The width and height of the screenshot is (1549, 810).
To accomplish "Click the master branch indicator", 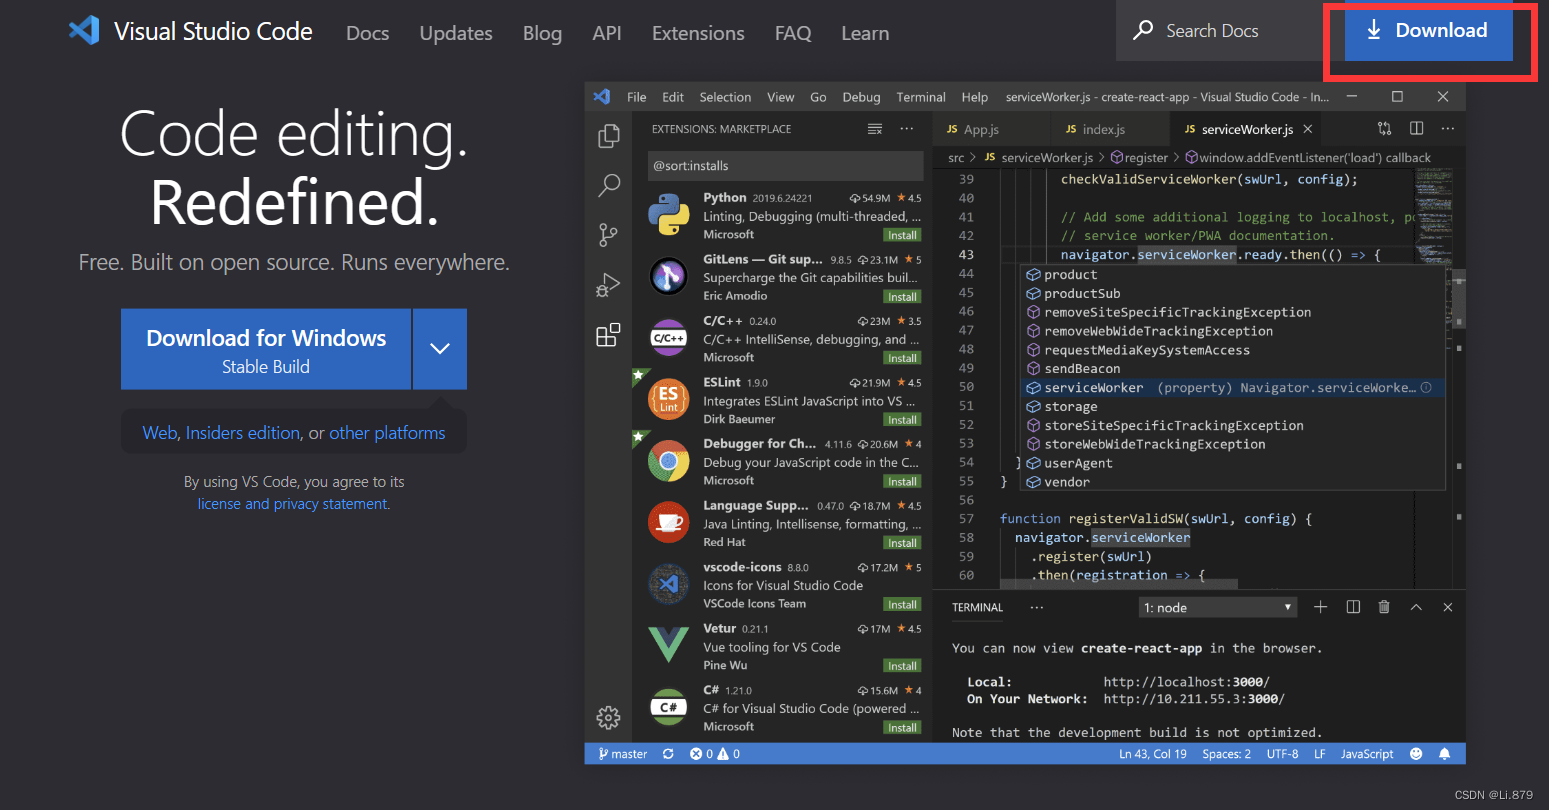I will (622, 754).
